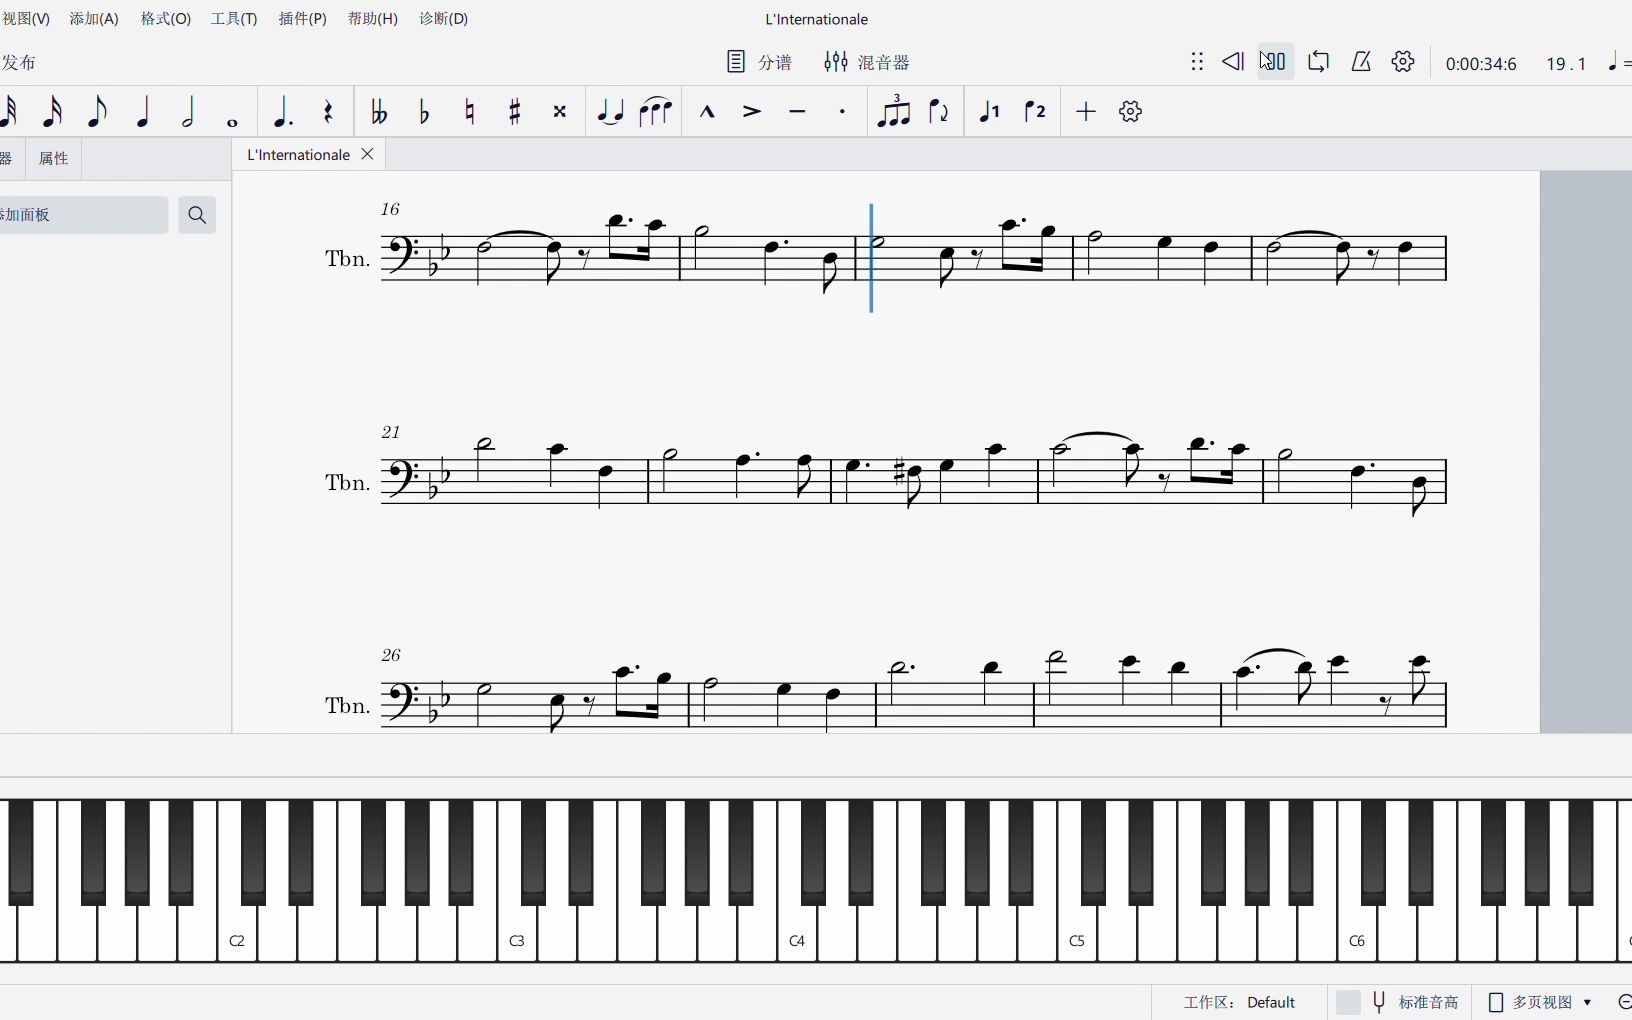Add accent articulation
The width and height of the screenshot is (1632, 1020).
coord(752,111)
